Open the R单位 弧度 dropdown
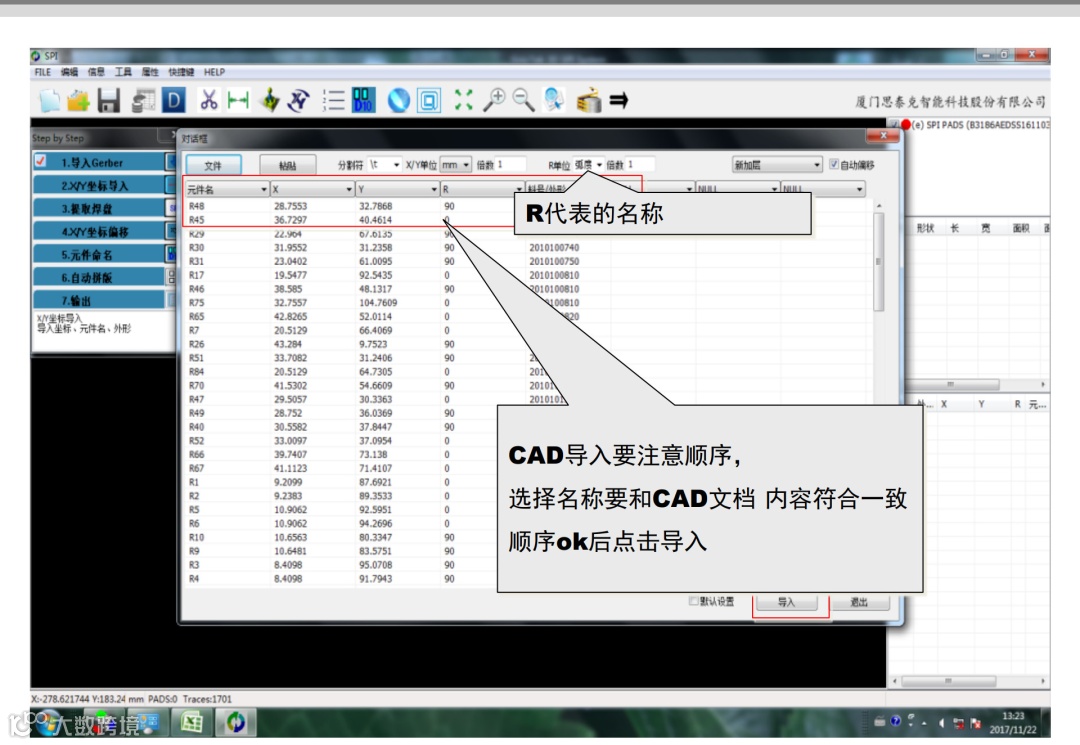Viewport: 1080px width, 745px height. coord(588,165)
